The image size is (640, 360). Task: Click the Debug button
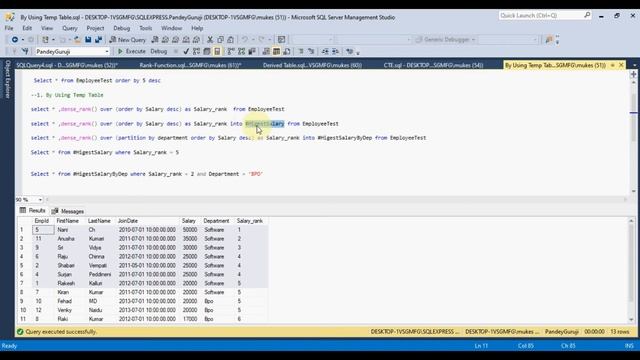pyautogui.click(x=159, y=51)
